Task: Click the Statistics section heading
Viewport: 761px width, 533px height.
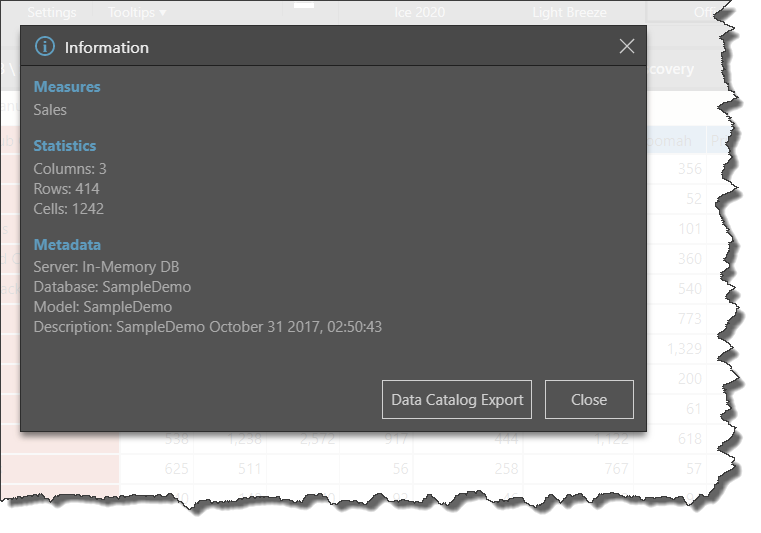Action: [x=65, y=146]
